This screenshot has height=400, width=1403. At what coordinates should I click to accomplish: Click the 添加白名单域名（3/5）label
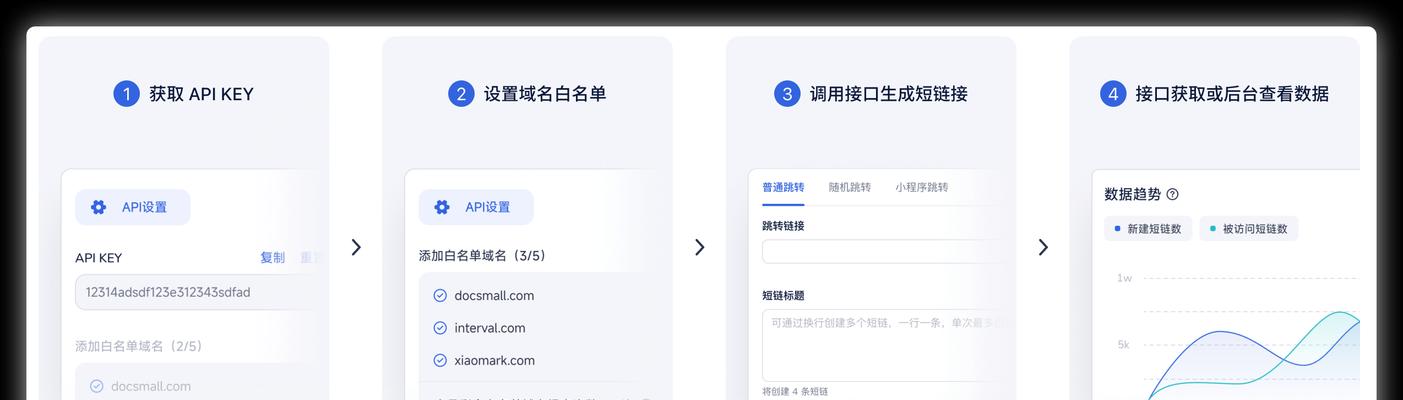(482, 256)
